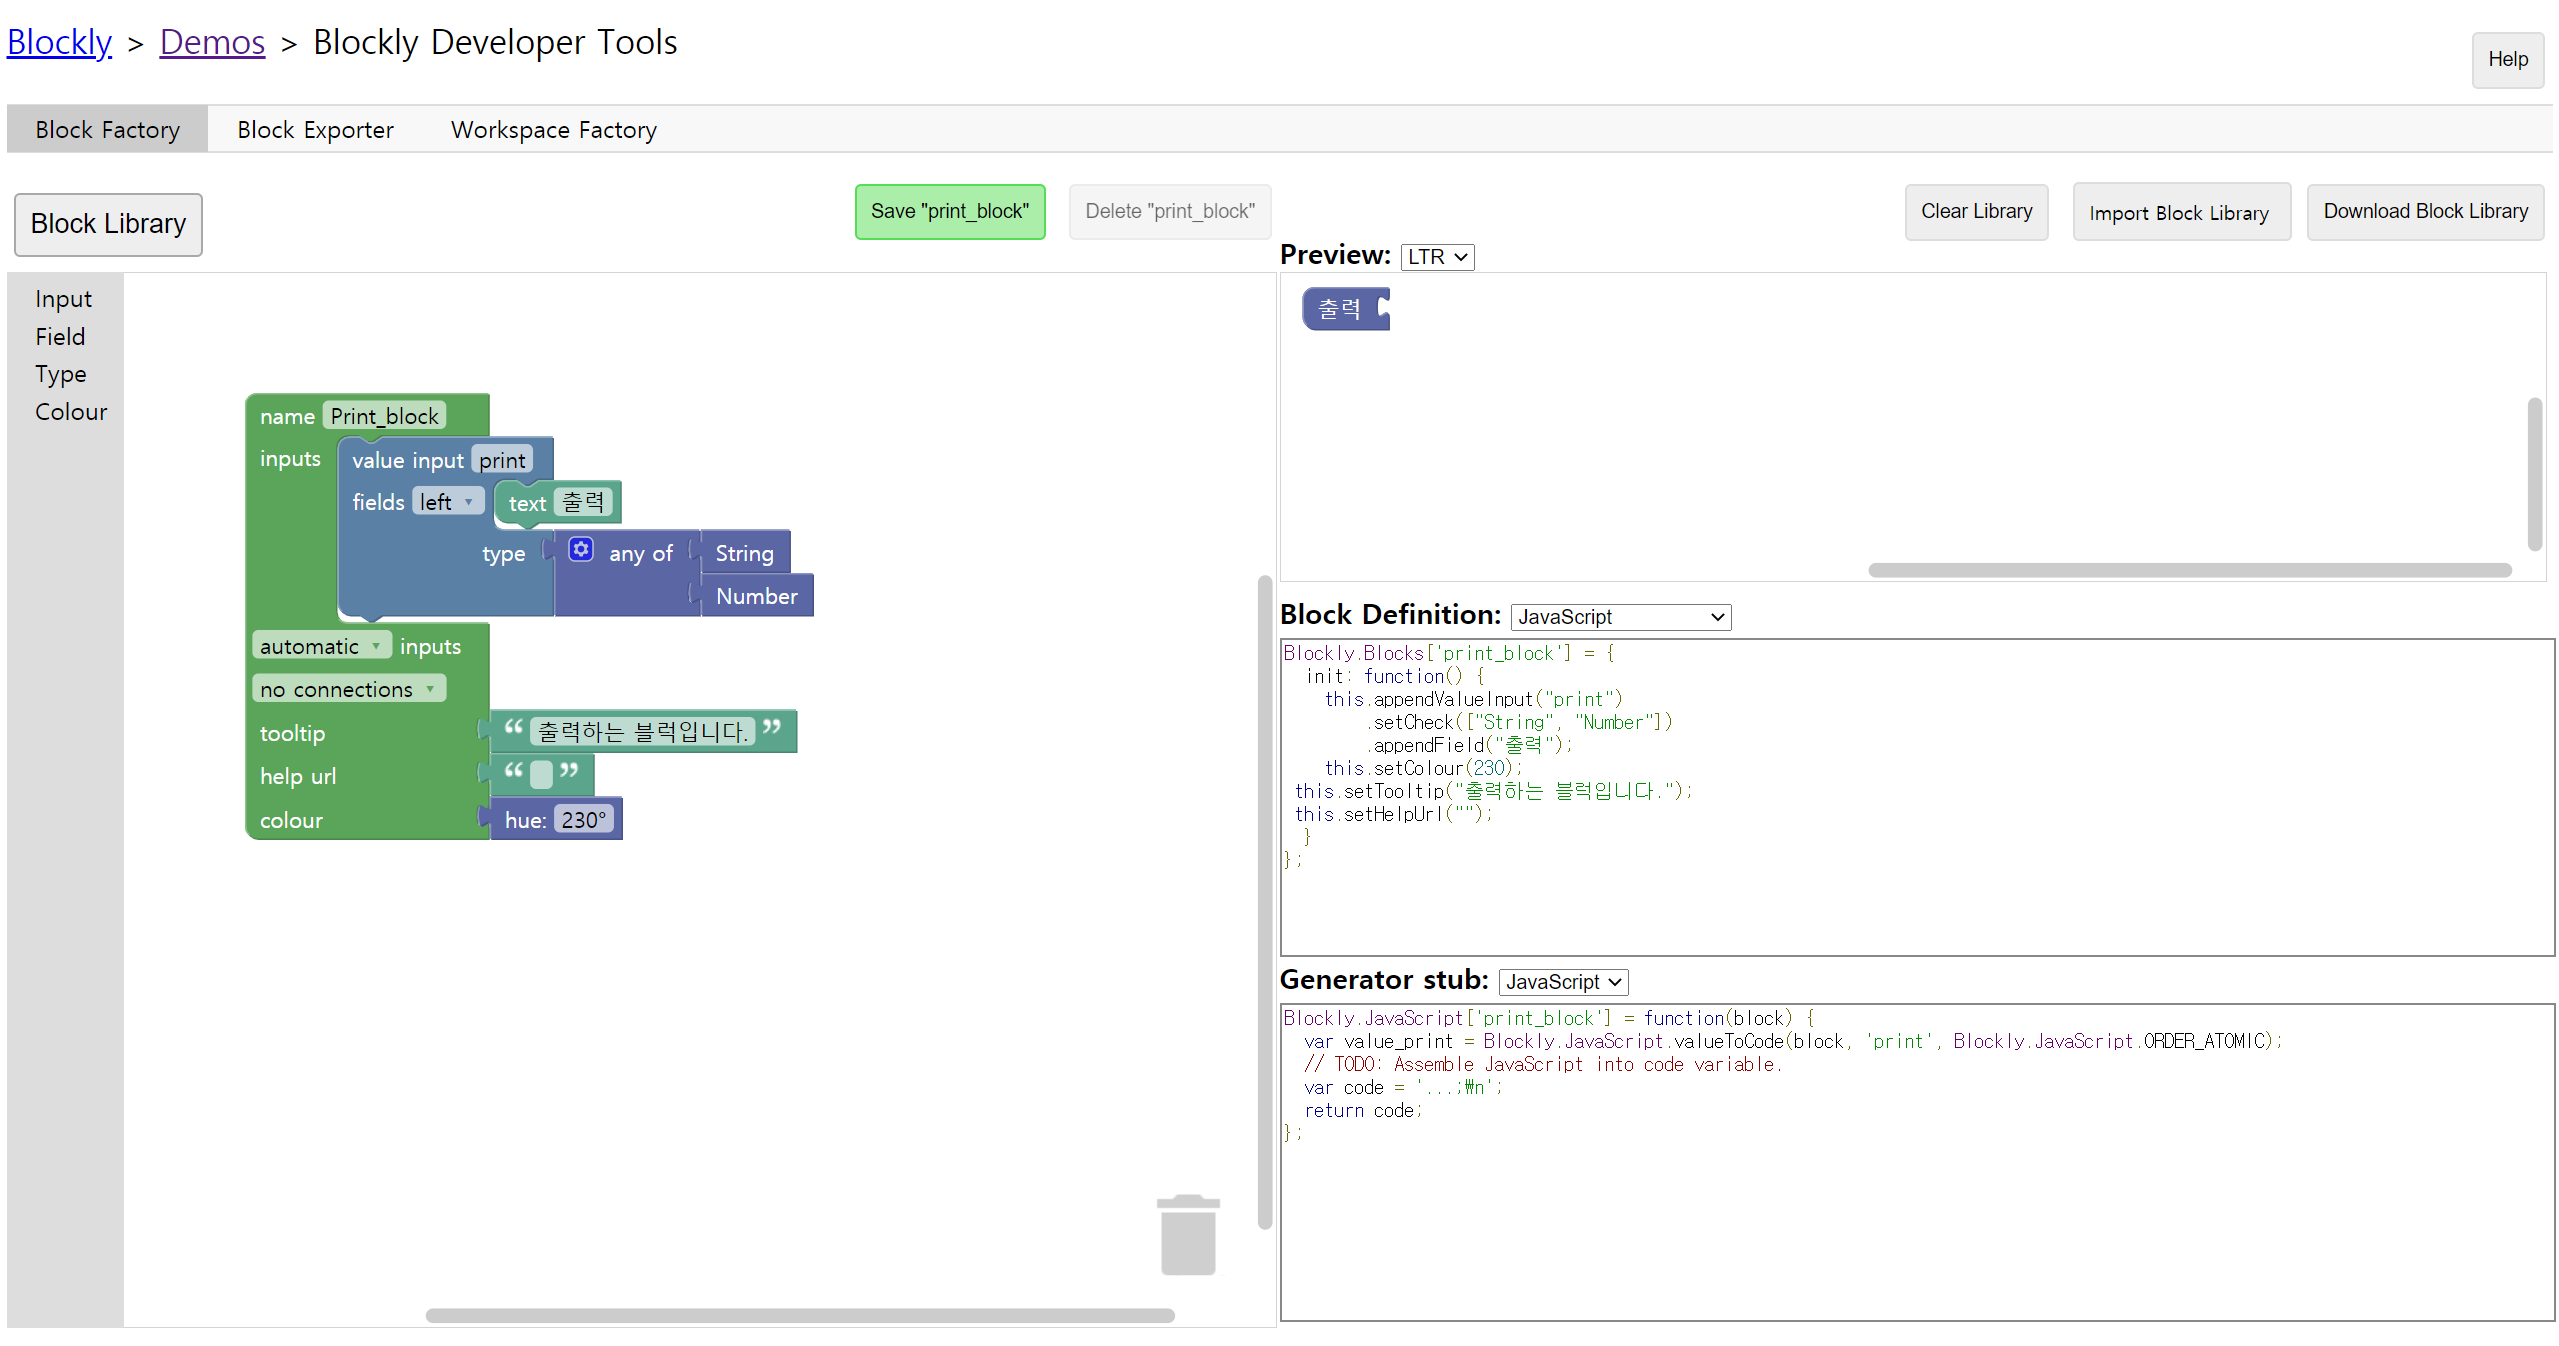Click the help url empty quote block
This screenshot has width=2559, height=1346.
tap(541, 774)
